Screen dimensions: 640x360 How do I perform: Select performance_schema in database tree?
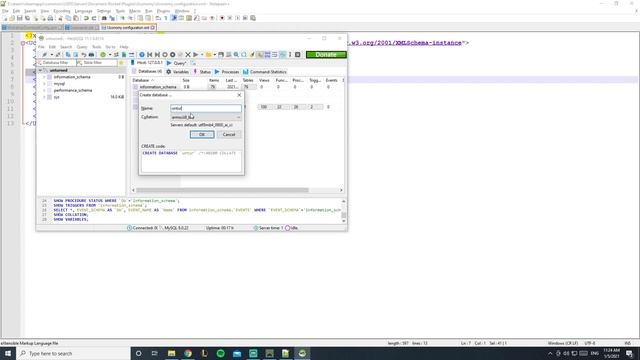pos(73,90)
